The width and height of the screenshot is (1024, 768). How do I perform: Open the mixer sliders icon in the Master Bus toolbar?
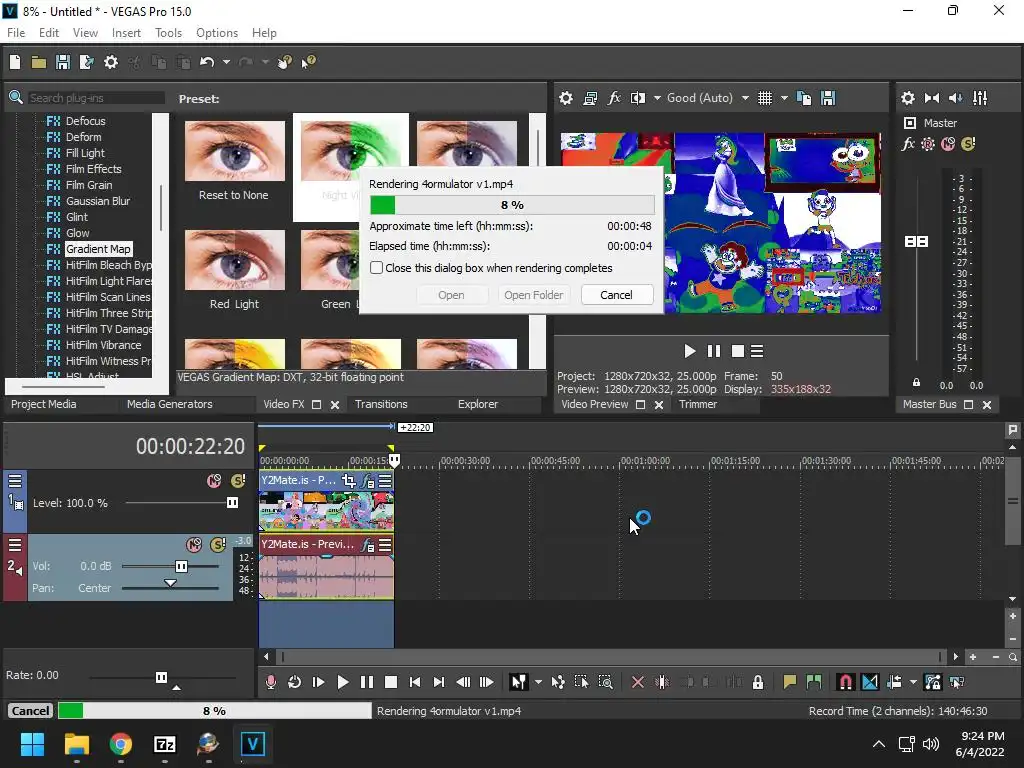pyautogui.click(x=980, y=98)
